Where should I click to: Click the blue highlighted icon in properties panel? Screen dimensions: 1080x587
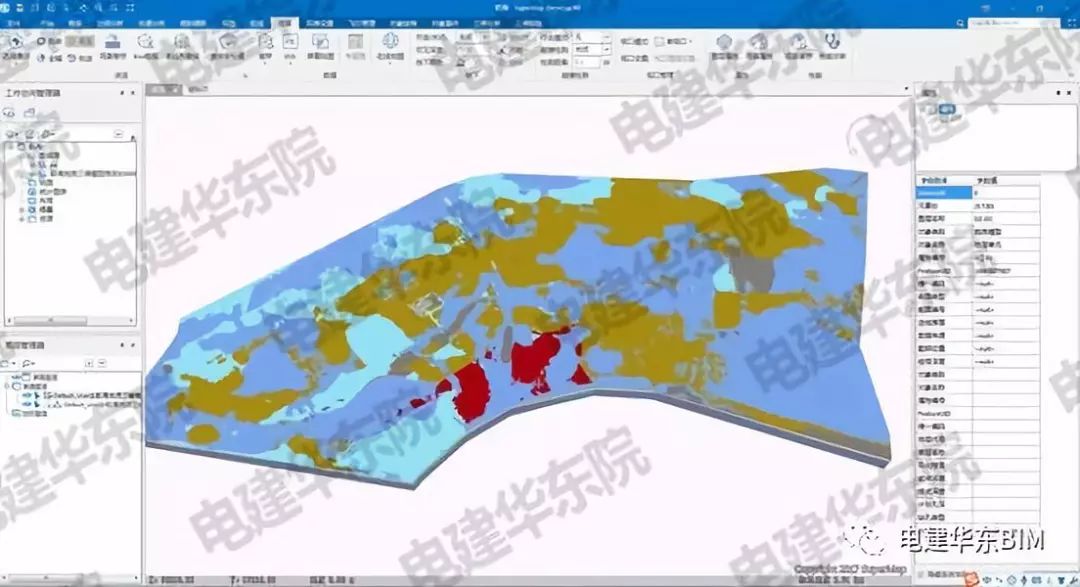(x=948, y=109)
